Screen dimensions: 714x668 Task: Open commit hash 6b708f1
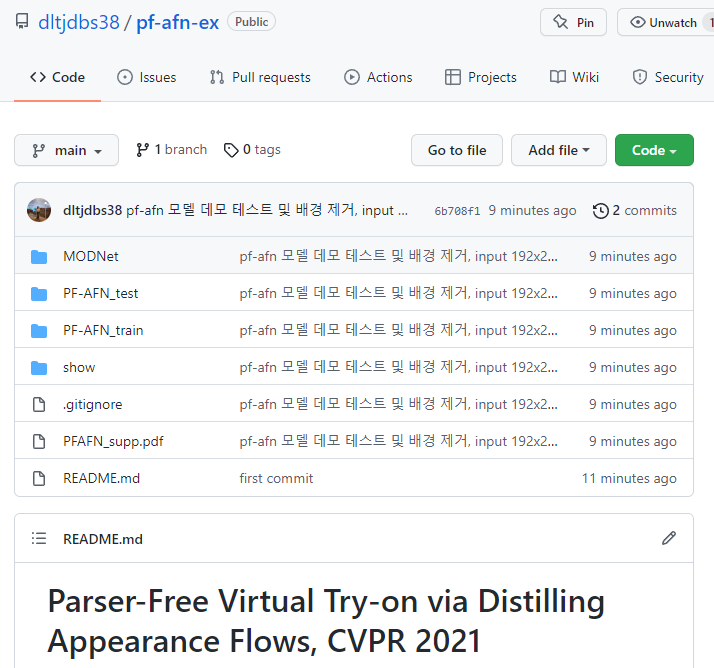pos(457,211)
